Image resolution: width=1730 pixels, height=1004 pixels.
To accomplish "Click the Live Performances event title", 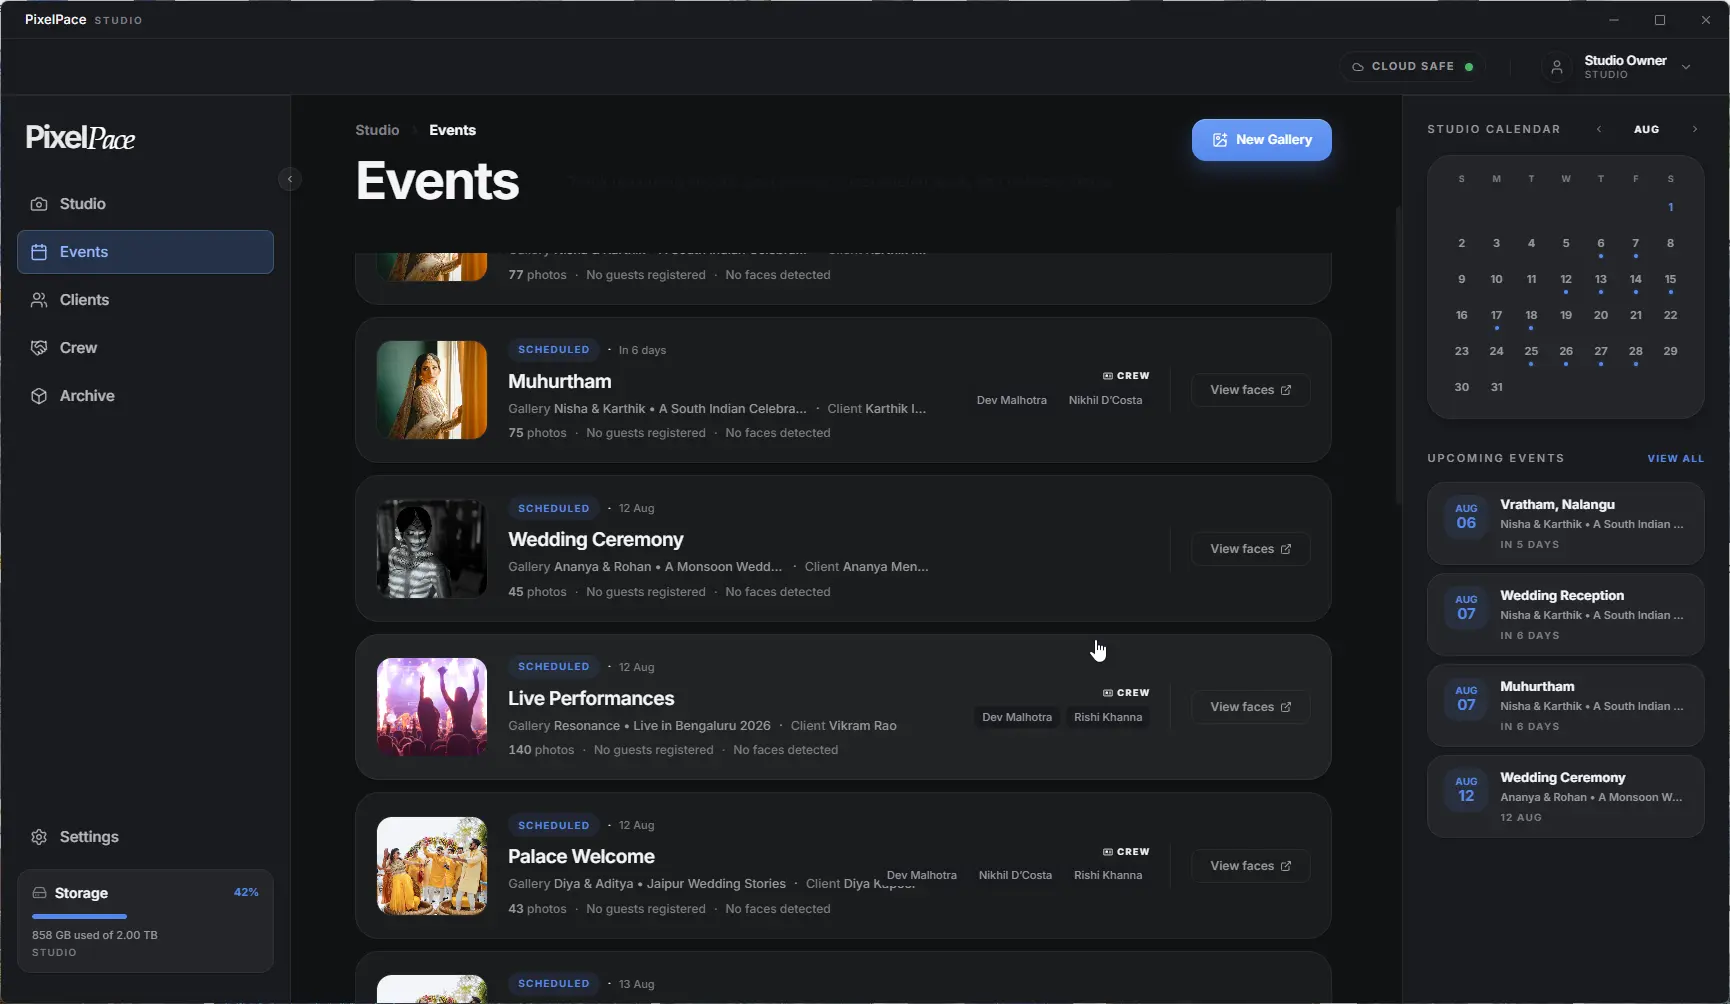I will (591, 698).
